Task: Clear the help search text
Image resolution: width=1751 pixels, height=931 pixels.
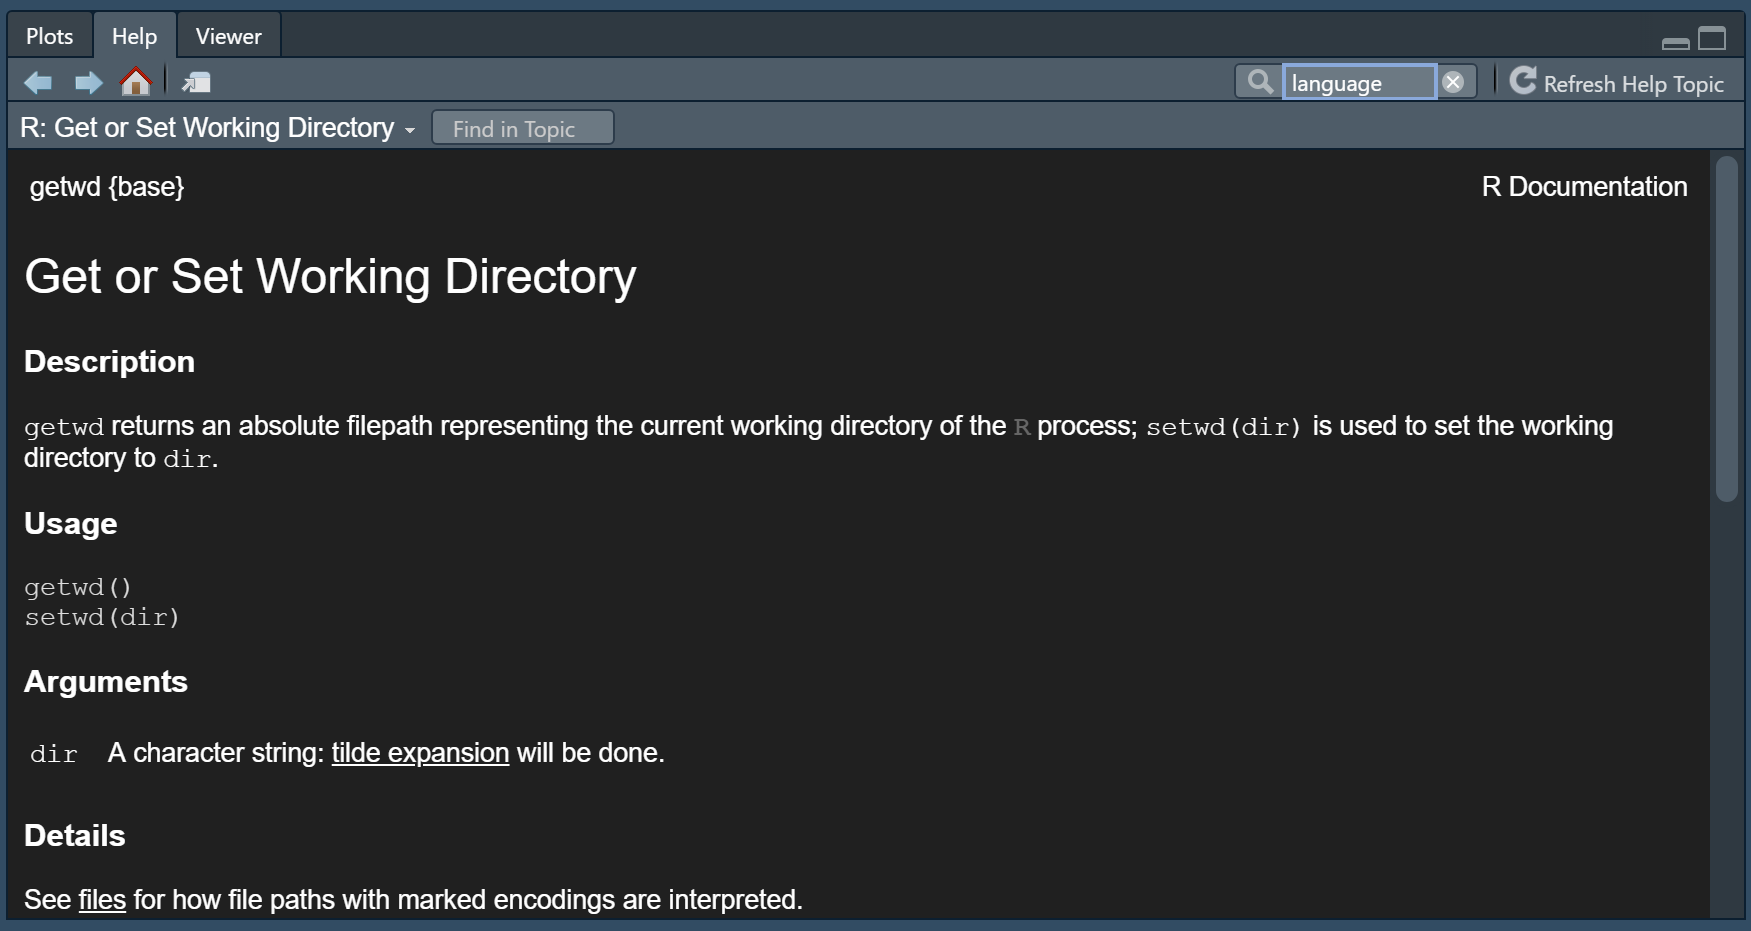Action: click(1453, 82)
